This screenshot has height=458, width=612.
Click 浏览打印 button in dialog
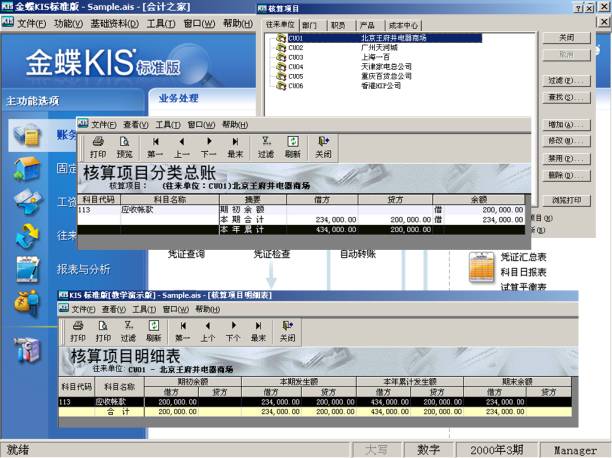click(566, 200)
